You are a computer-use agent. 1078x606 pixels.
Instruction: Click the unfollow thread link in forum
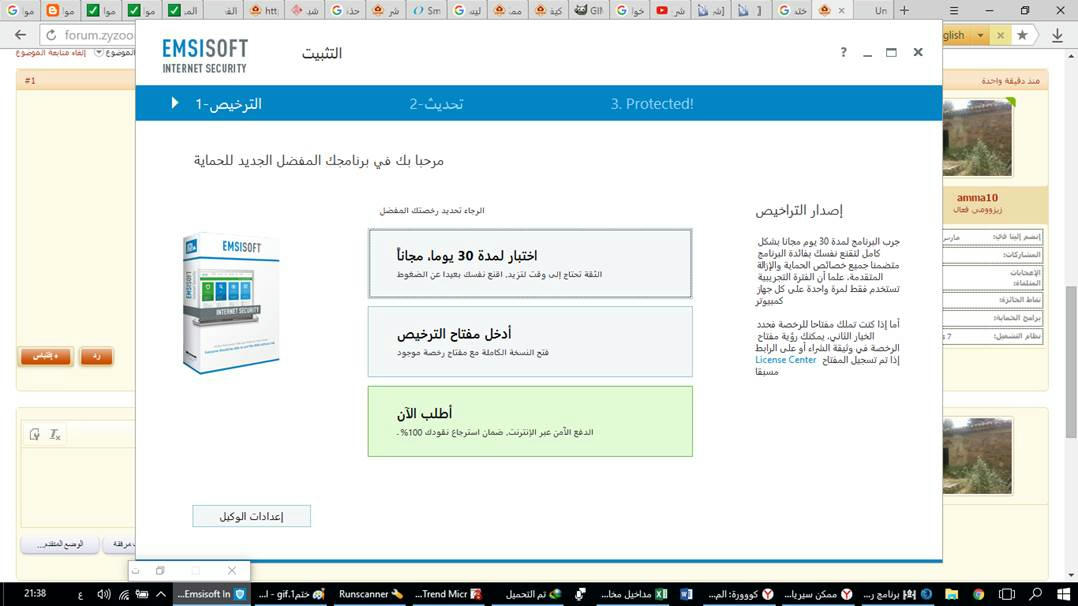tap(50, 52)
